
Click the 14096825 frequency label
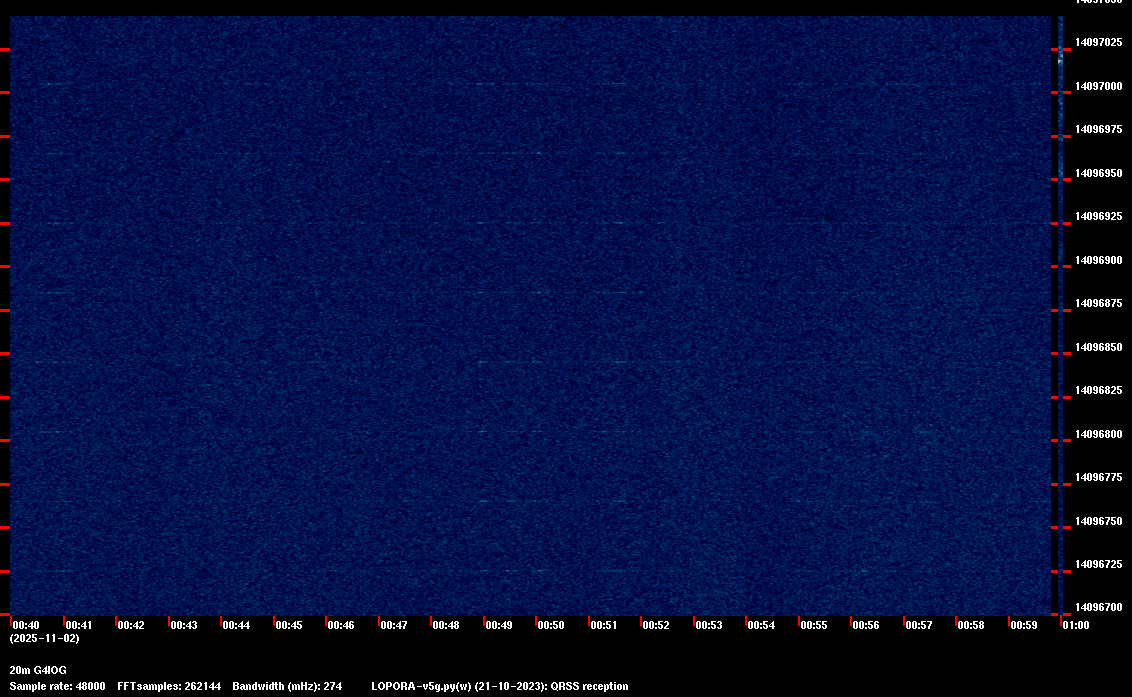[1099, 391]
